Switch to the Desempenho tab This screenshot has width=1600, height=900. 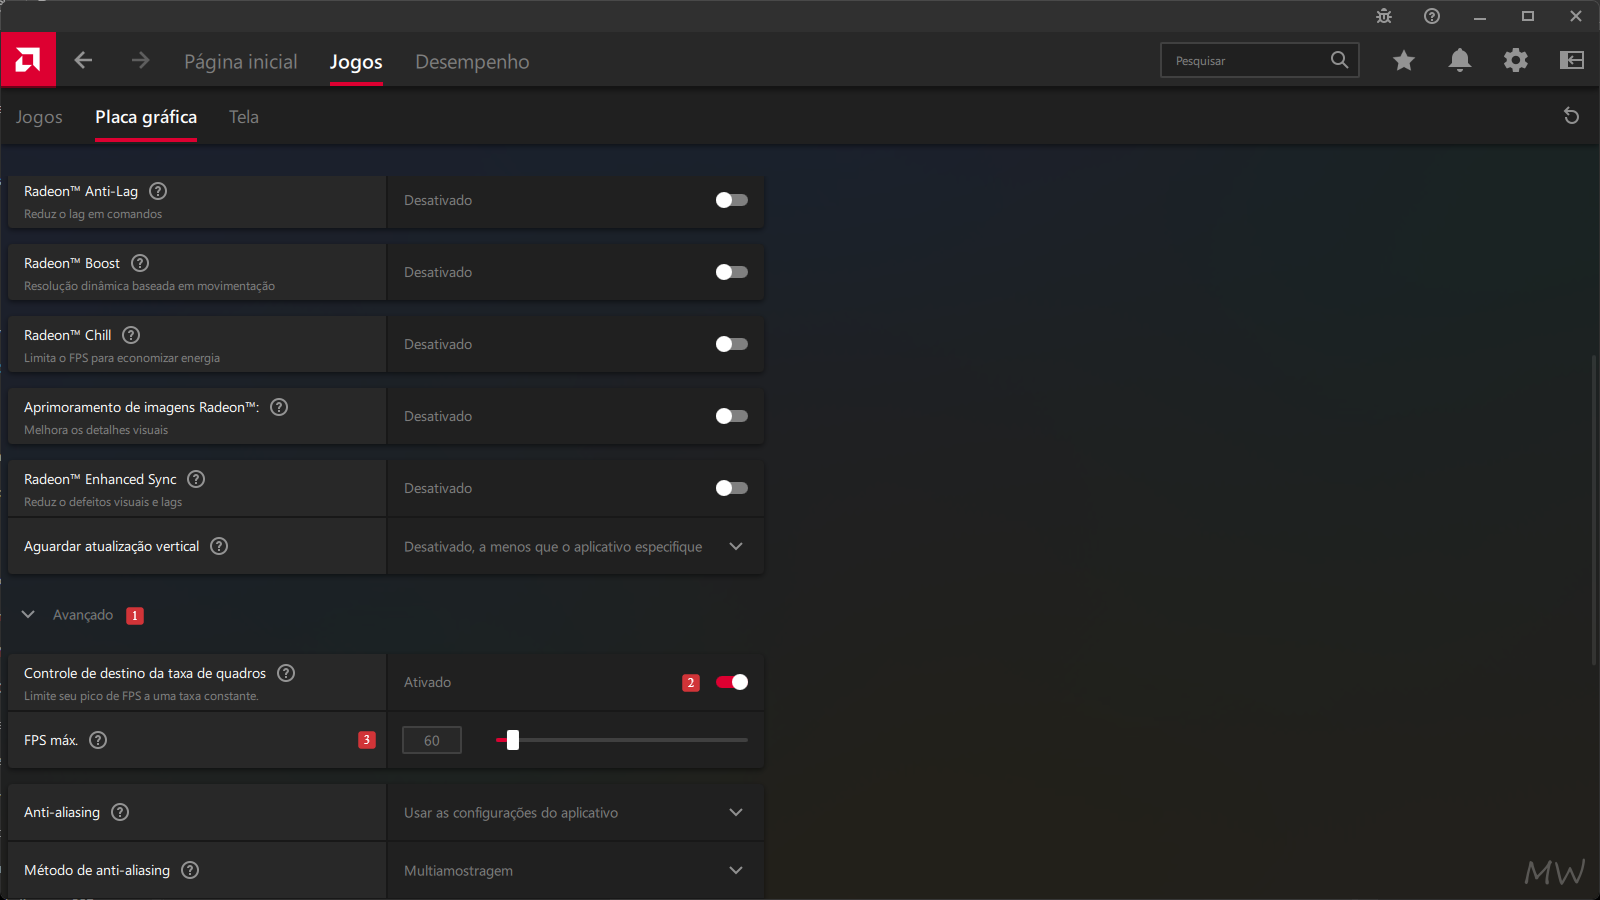[472, 62]
